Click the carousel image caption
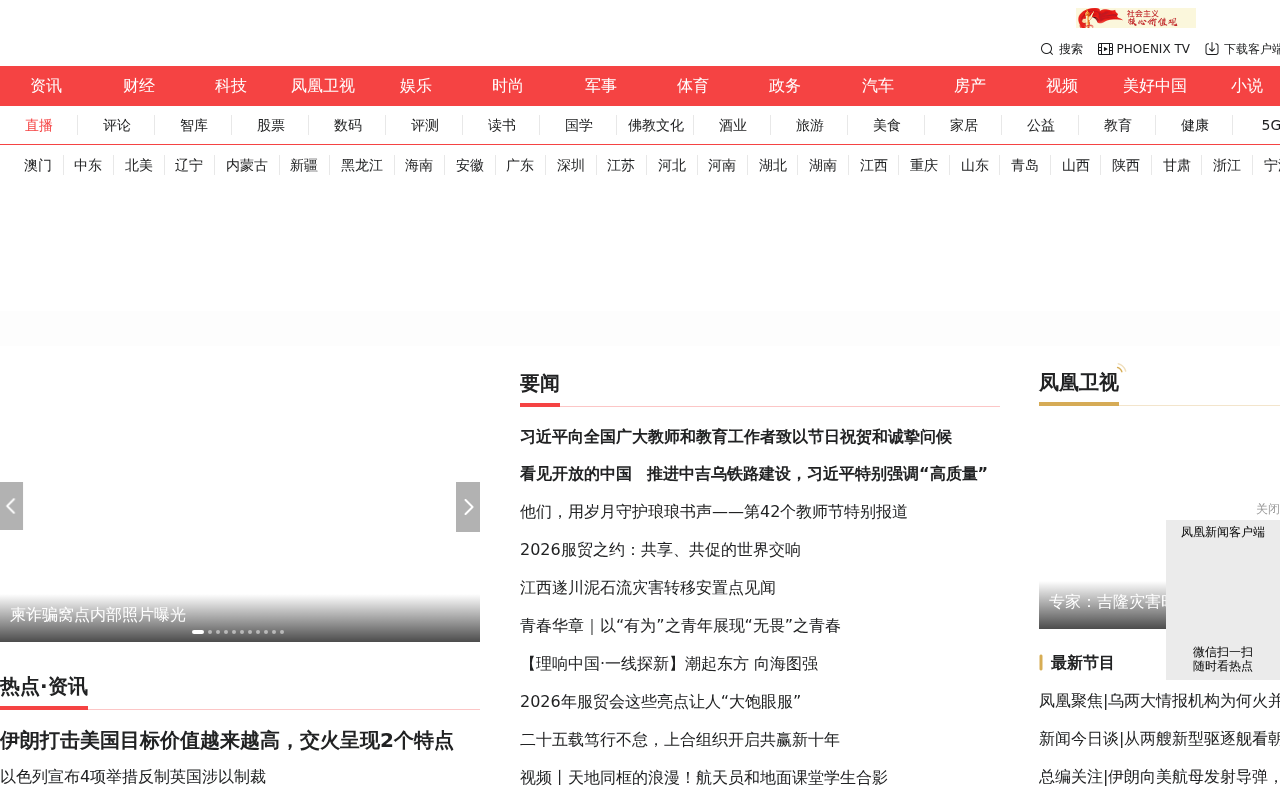 click(x=98, y=615)
